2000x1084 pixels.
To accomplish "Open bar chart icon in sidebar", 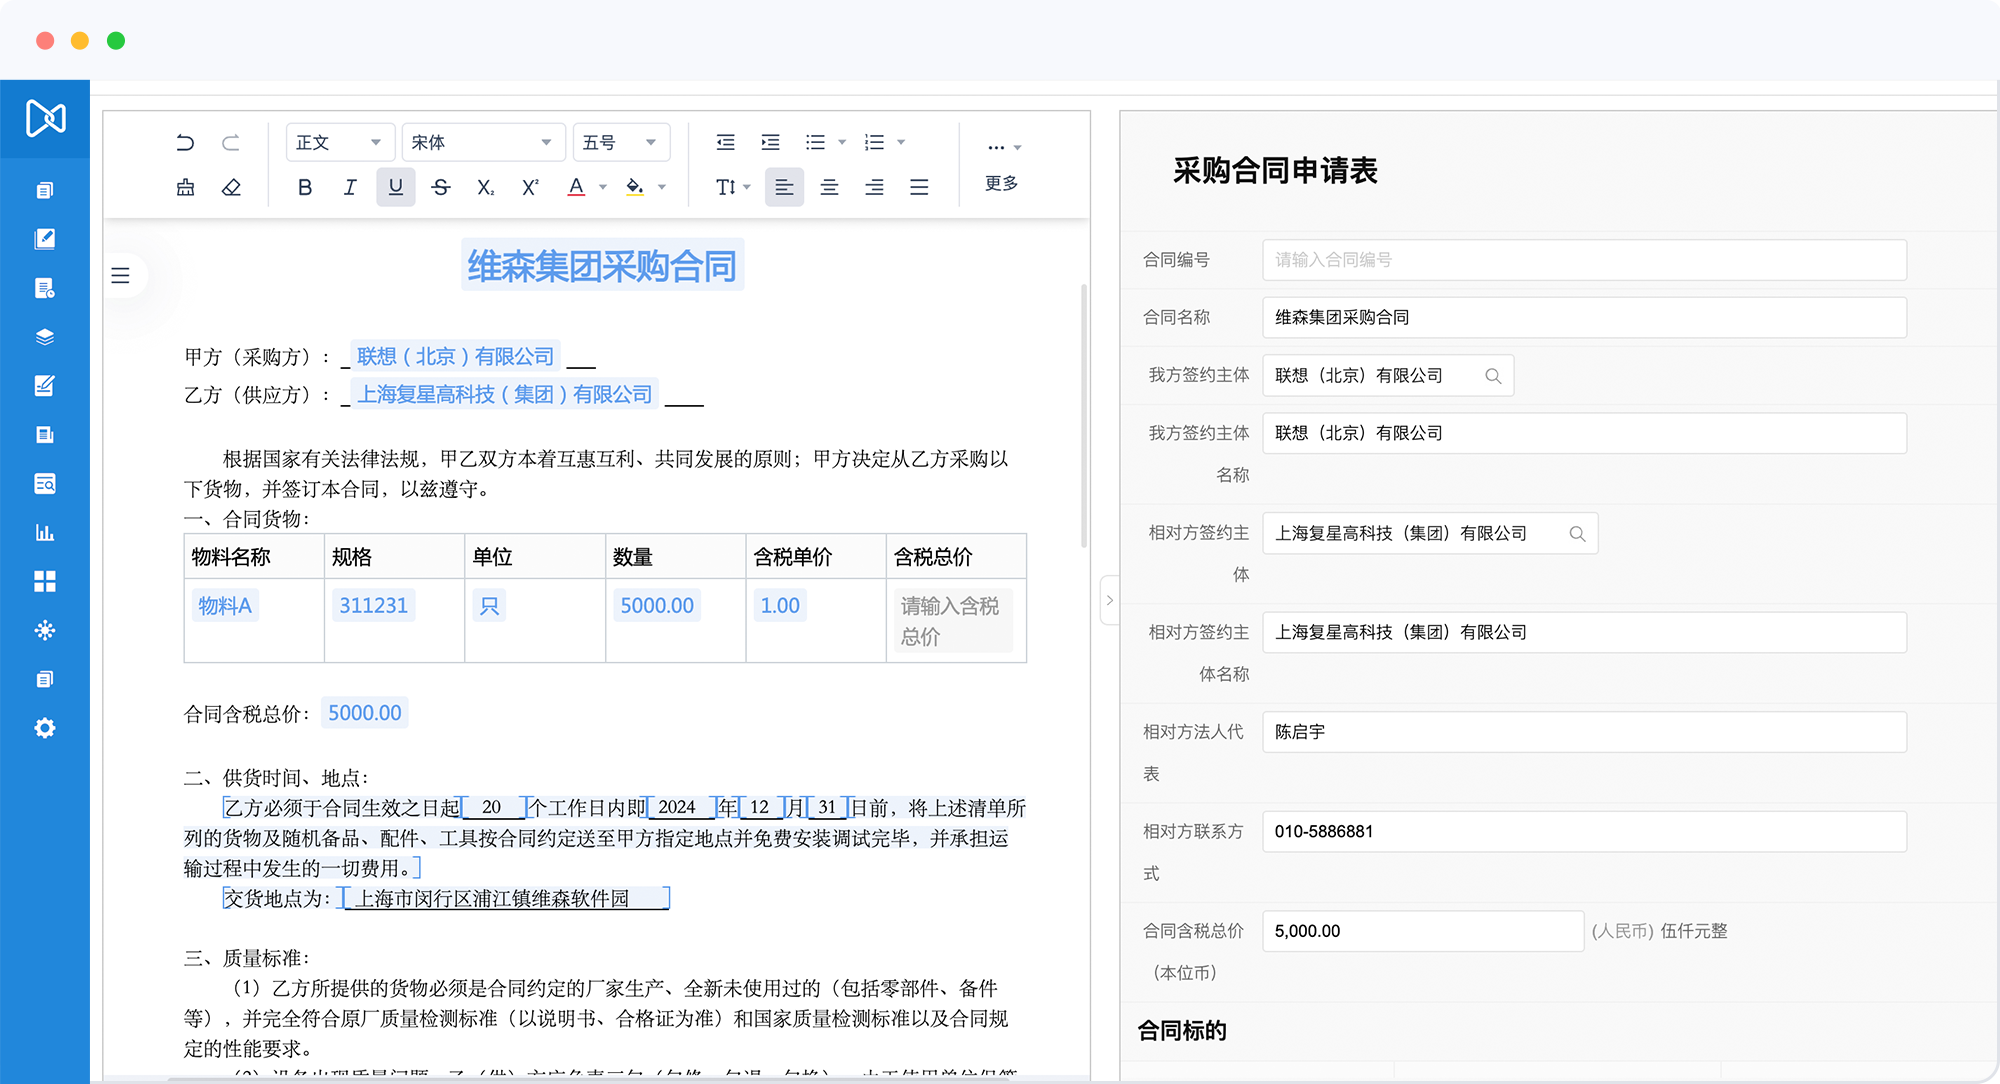I will pos(44,532).
